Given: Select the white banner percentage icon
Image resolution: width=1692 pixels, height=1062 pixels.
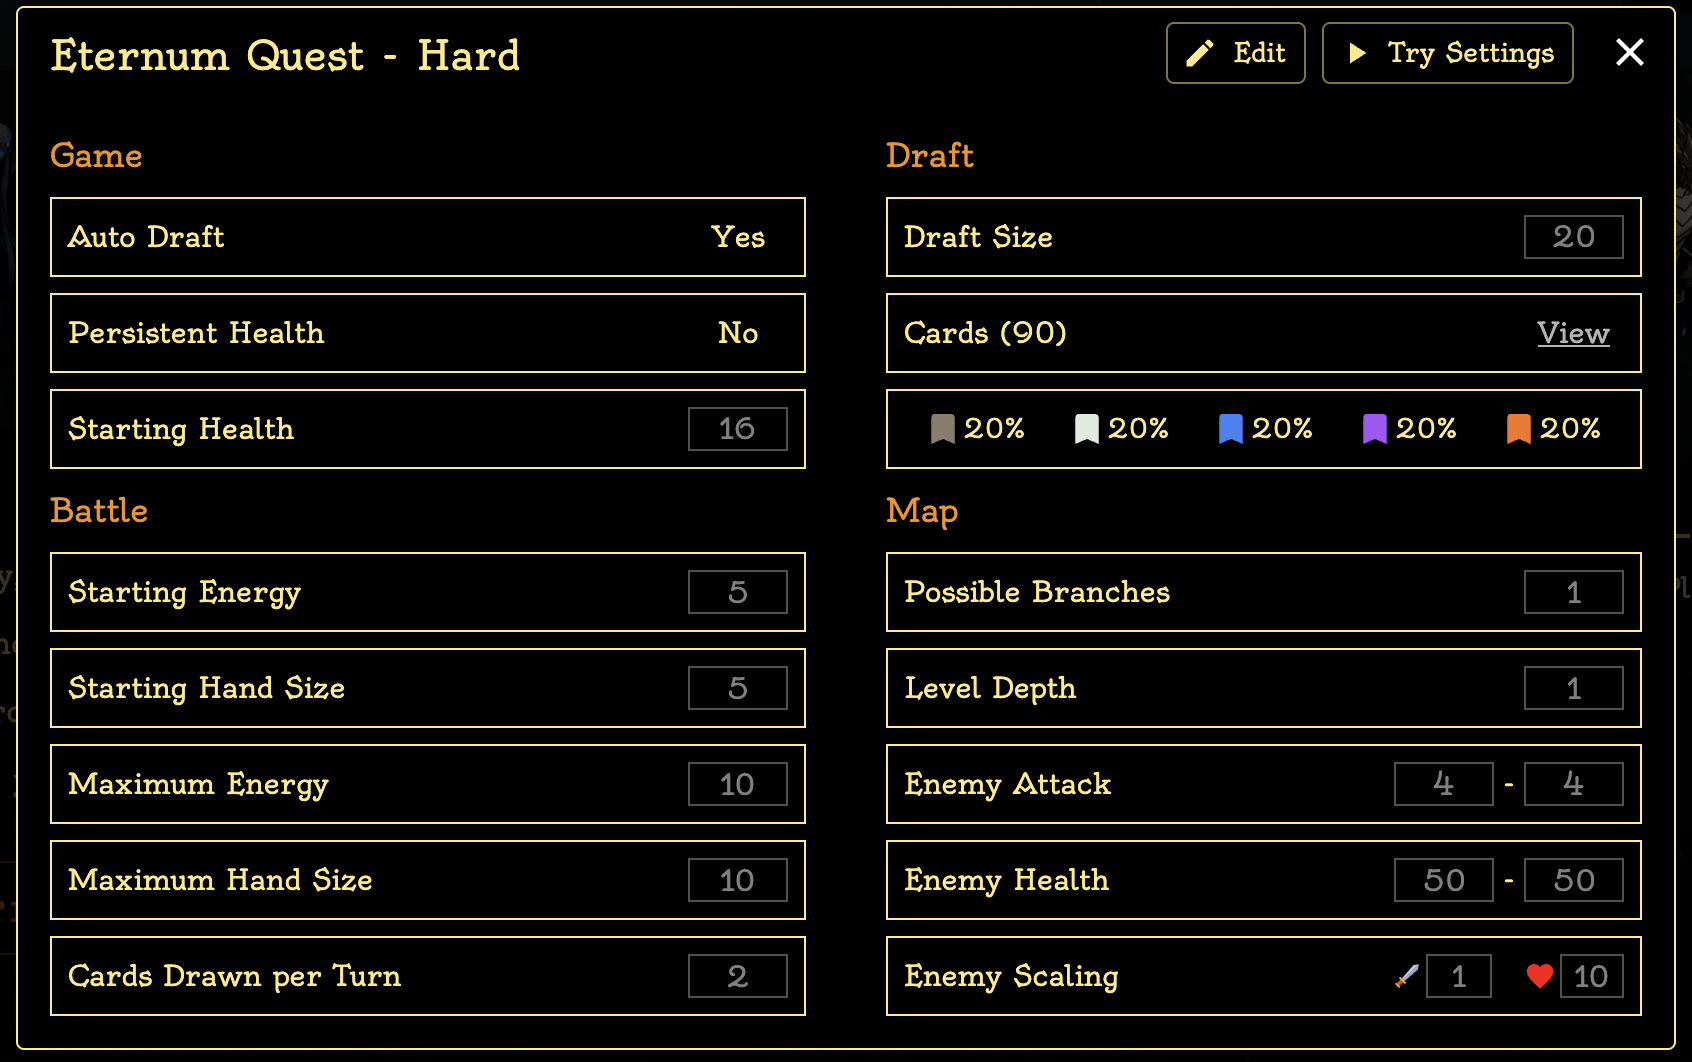Looking at the screenshot, I should click(1086, 429).
